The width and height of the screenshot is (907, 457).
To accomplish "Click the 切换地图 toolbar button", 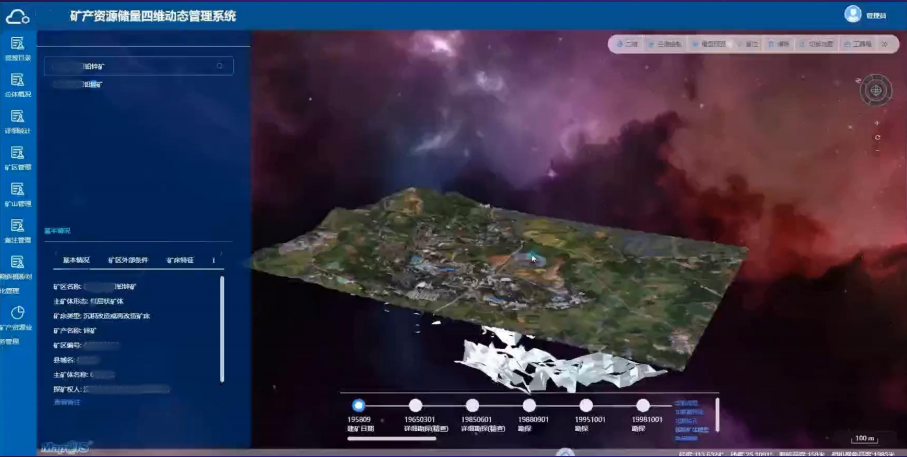I will click(x=817, y=44).
